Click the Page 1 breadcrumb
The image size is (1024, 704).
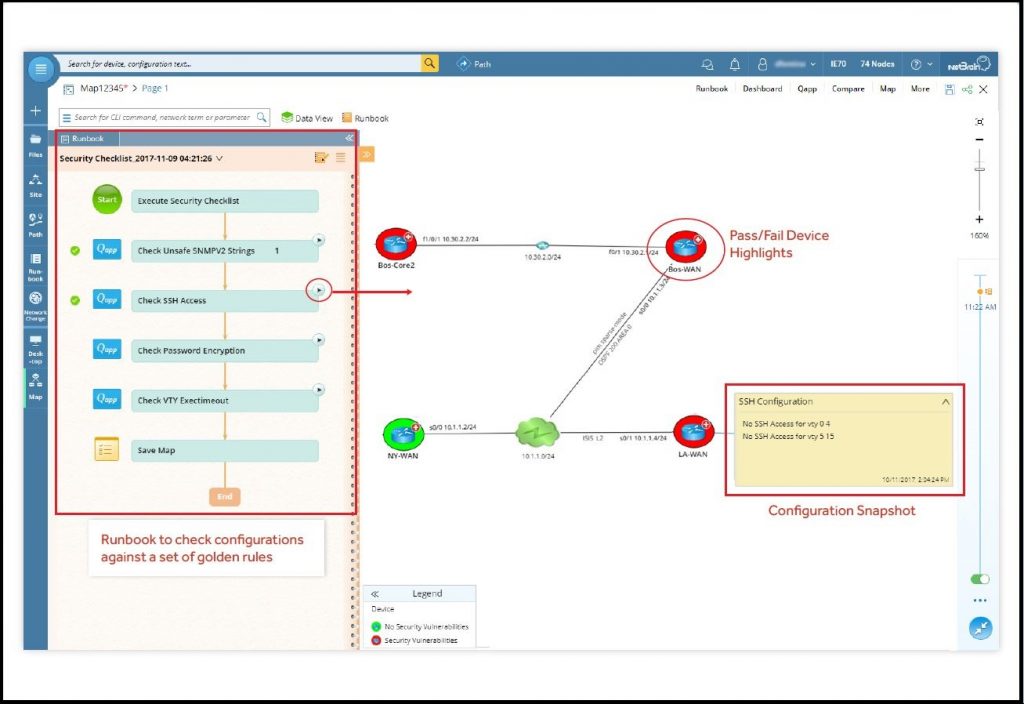click(155, 88)
